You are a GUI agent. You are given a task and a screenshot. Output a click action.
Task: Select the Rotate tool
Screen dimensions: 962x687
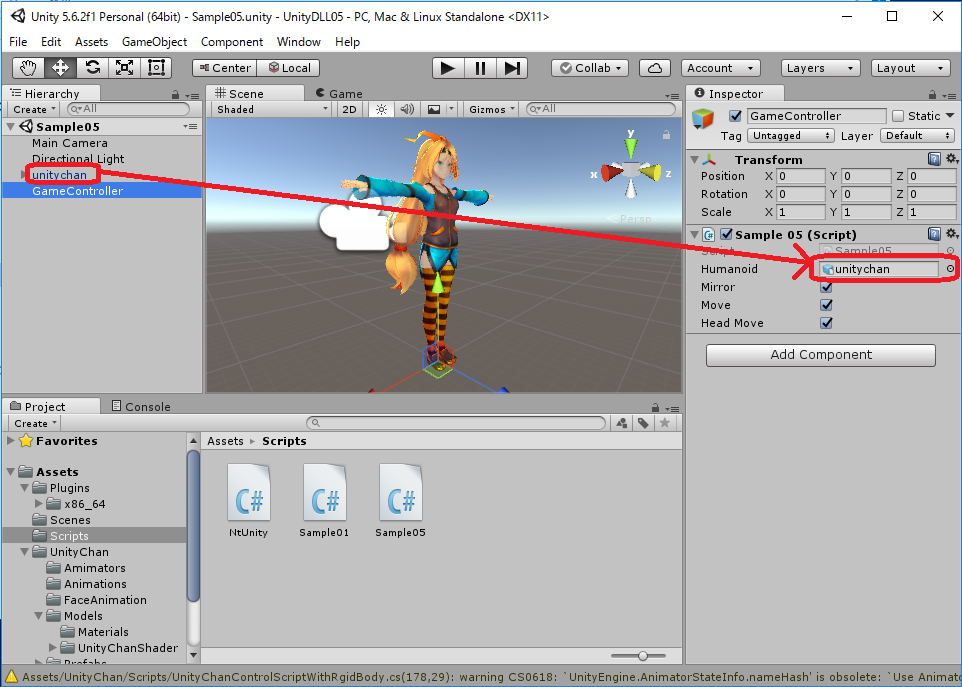92,68
